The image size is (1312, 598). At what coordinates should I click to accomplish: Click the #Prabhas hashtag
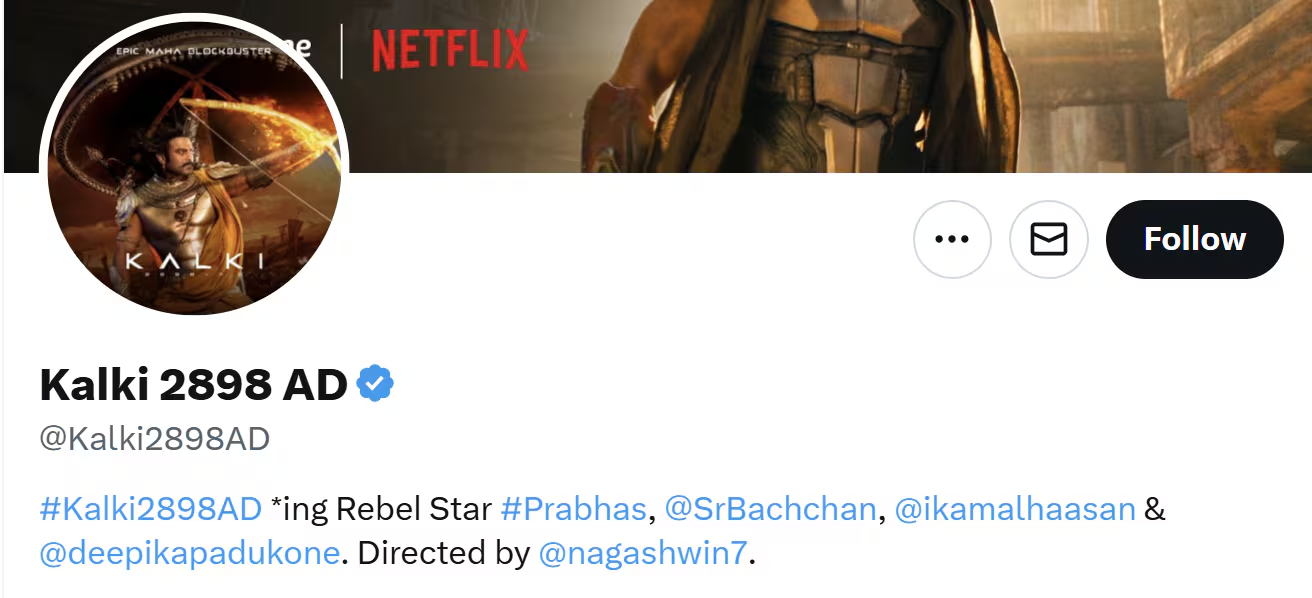(573, 509)
